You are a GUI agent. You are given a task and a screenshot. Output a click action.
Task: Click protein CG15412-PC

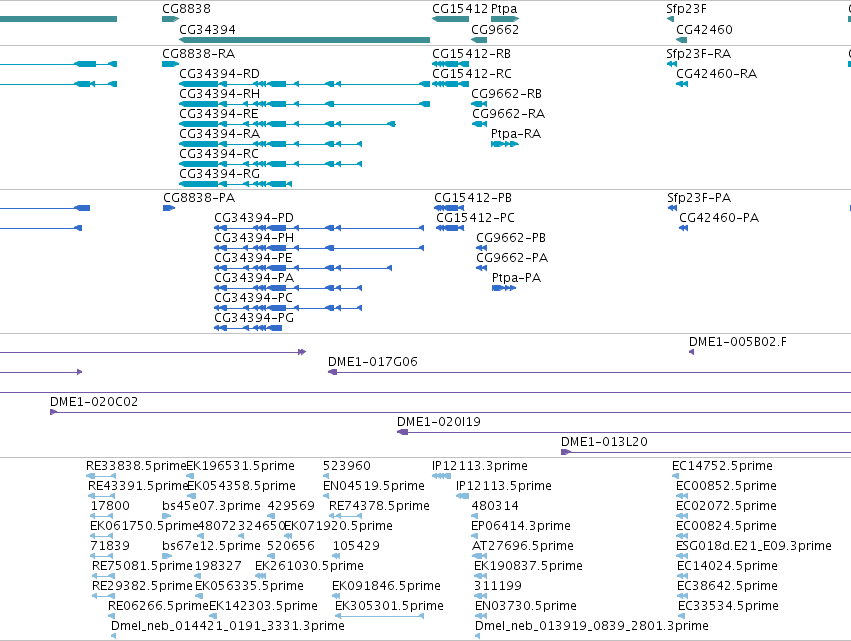[475, 218]
